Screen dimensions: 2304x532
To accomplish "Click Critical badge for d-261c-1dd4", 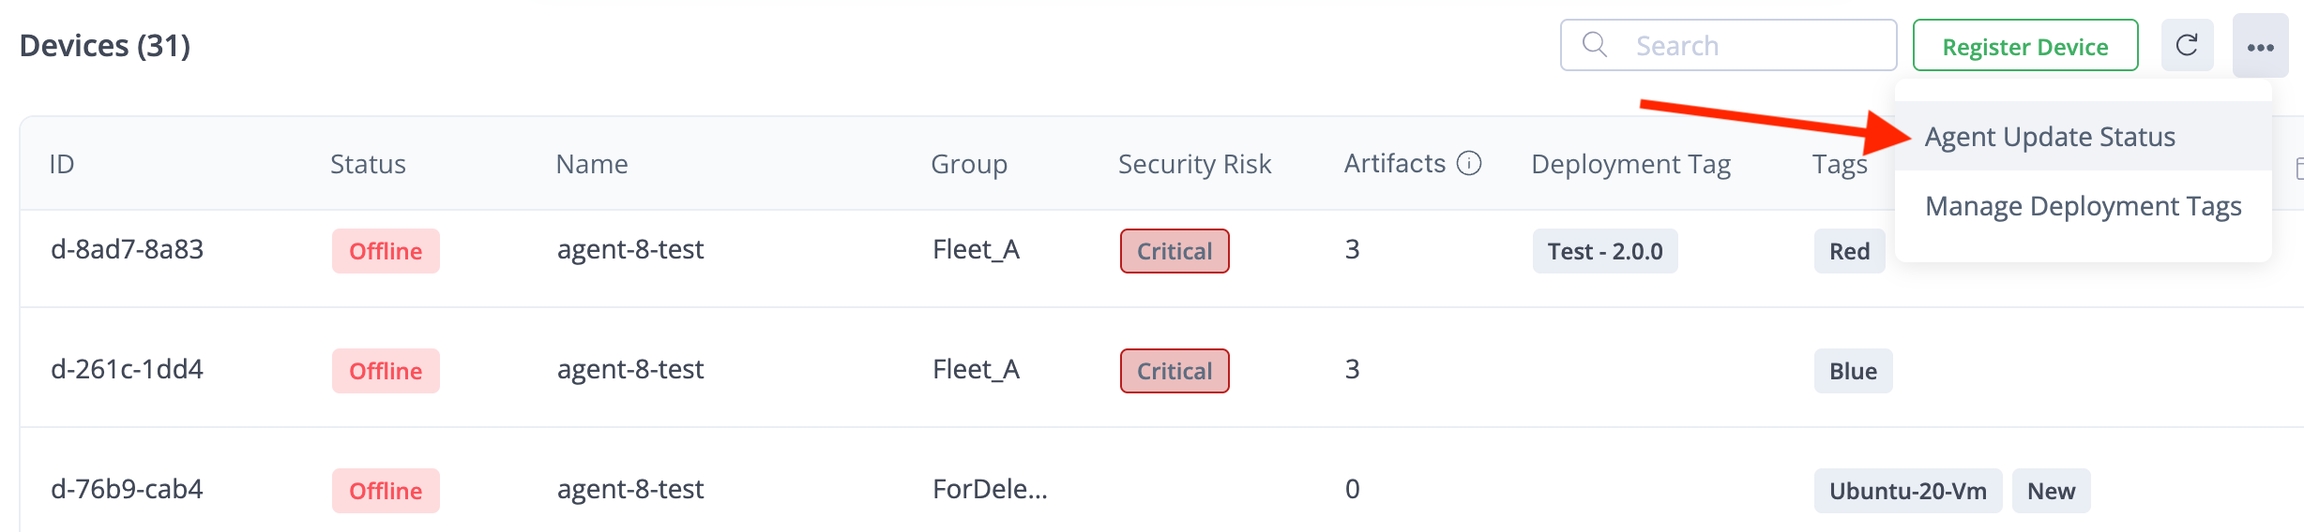I will pyautogui.click(x=1174, y=371).
